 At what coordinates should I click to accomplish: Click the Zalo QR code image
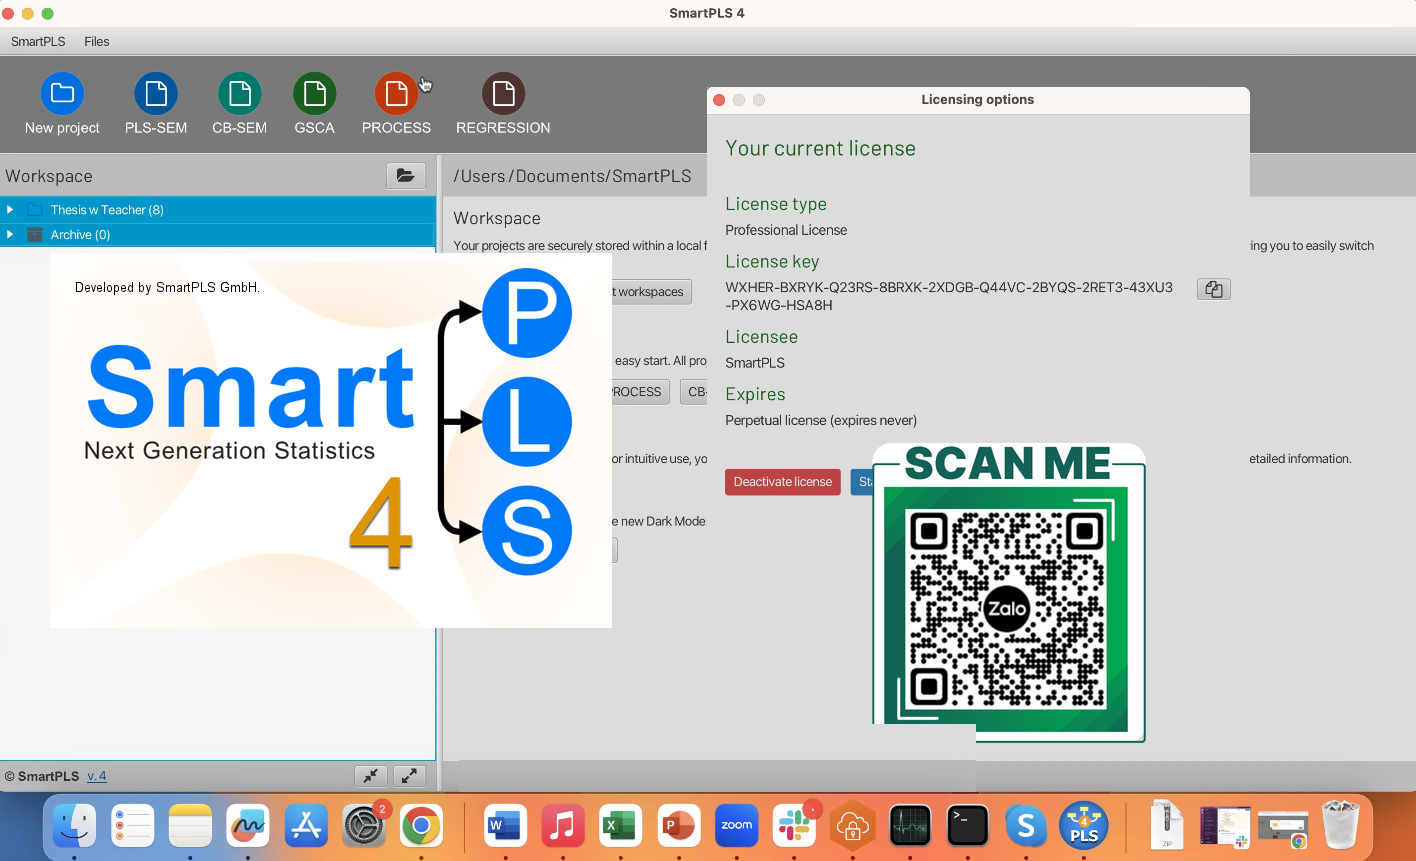tap(1008, 610)
